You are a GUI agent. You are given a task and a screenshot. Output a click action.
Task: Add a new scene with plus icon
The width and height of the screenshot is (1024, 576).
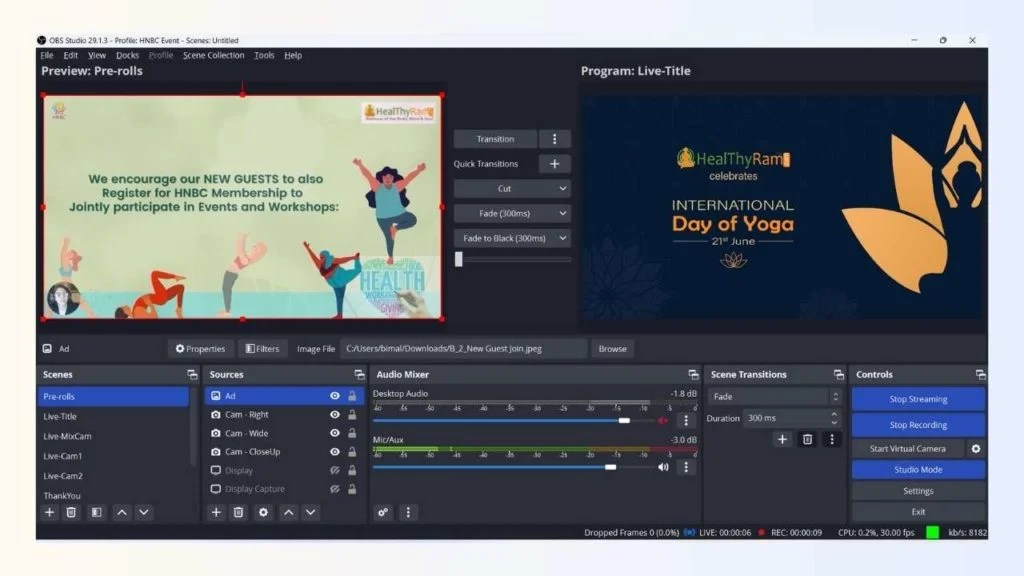pyautogui.click(x=49, y=513)
